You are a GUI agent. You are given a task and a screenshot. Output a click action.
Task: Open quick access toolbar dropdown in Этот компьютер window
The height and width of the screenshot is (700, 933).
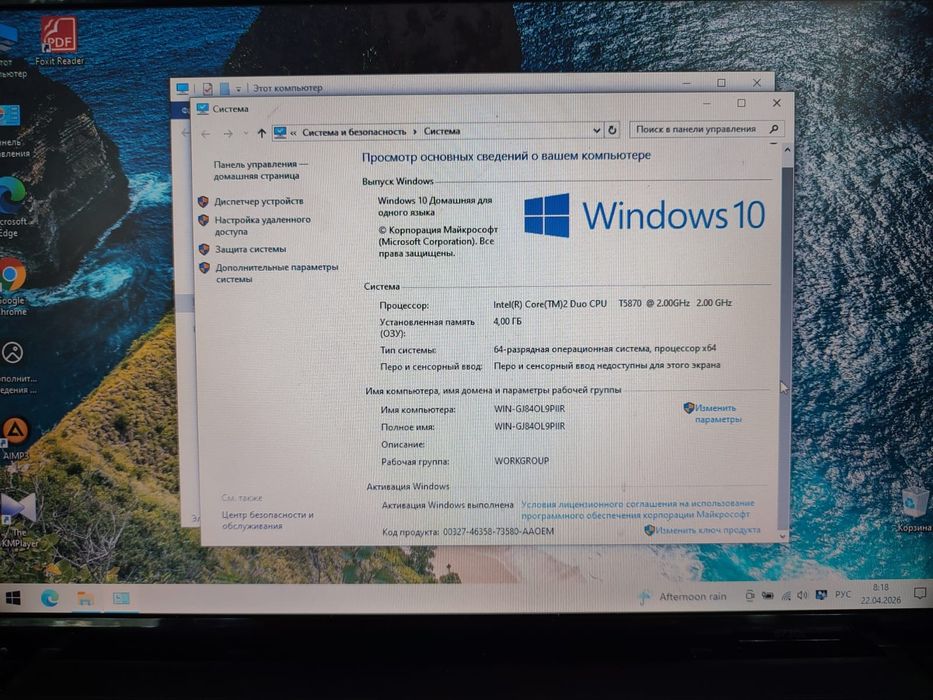click(x=238, y=89)
